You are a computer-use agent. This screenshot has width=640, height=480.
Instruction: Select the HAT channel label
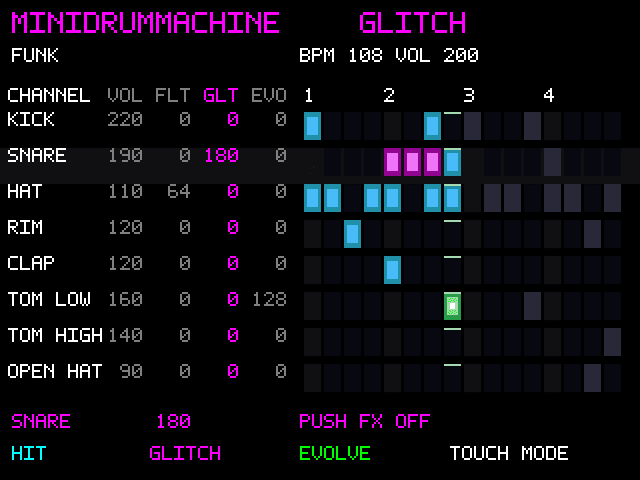point(25,191)
